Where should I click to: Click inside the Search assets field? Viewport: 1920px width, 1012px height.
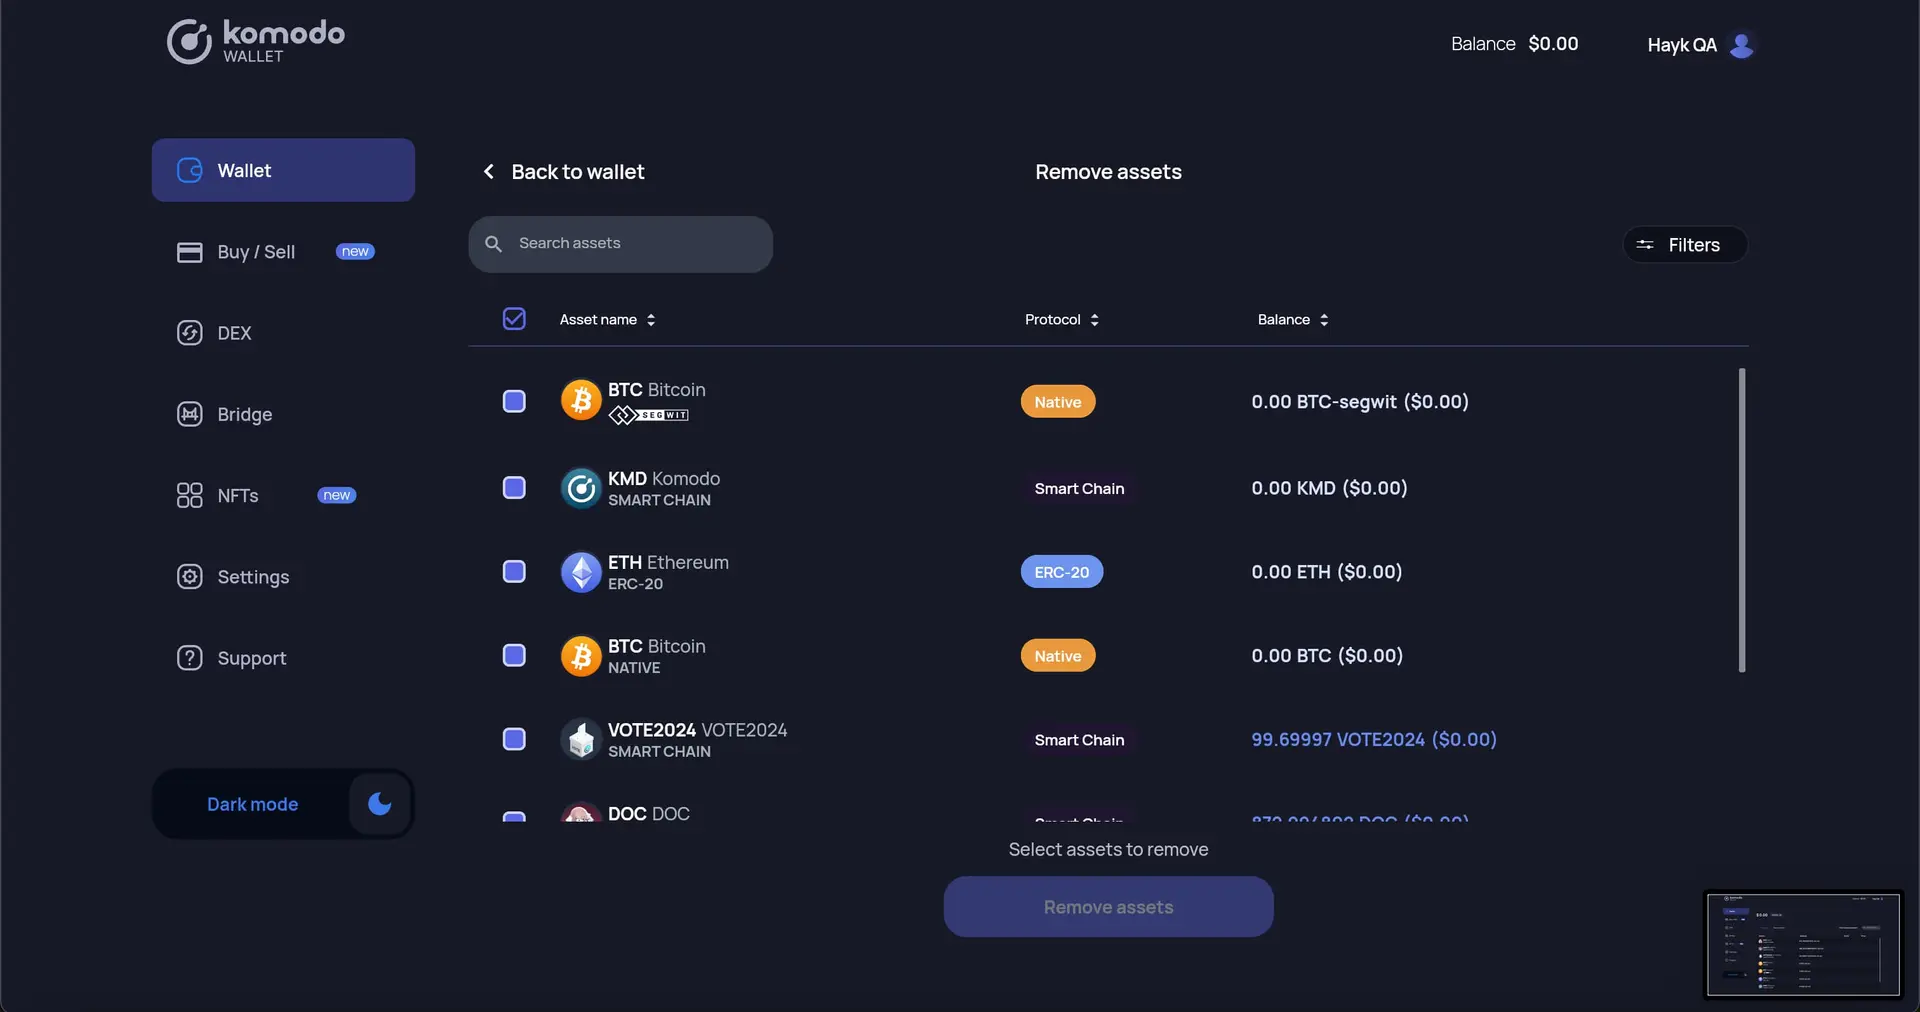pyautogui.click(x=620, y=243)
